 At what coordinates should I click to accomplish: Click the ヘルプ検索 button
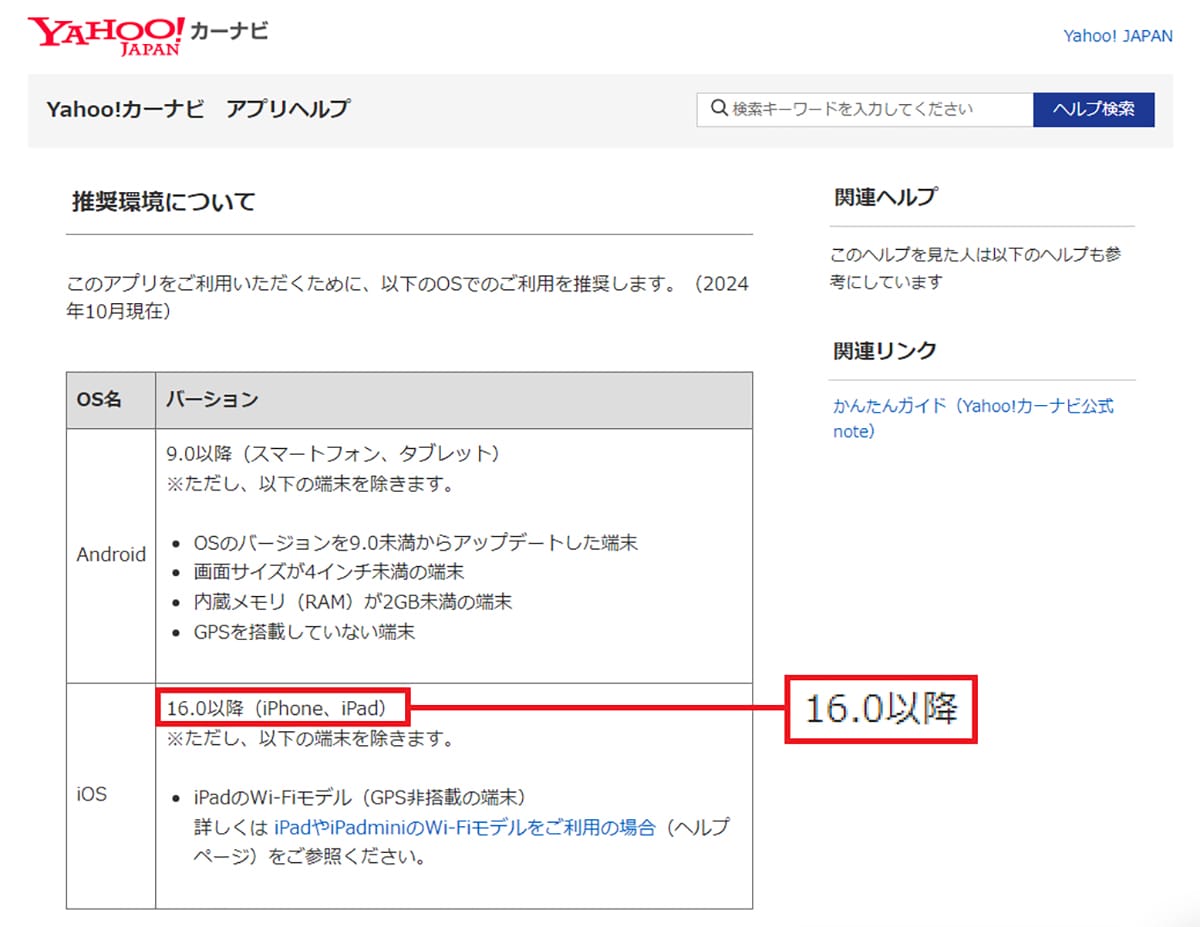pyautogui.click(x=1093, y=110)
